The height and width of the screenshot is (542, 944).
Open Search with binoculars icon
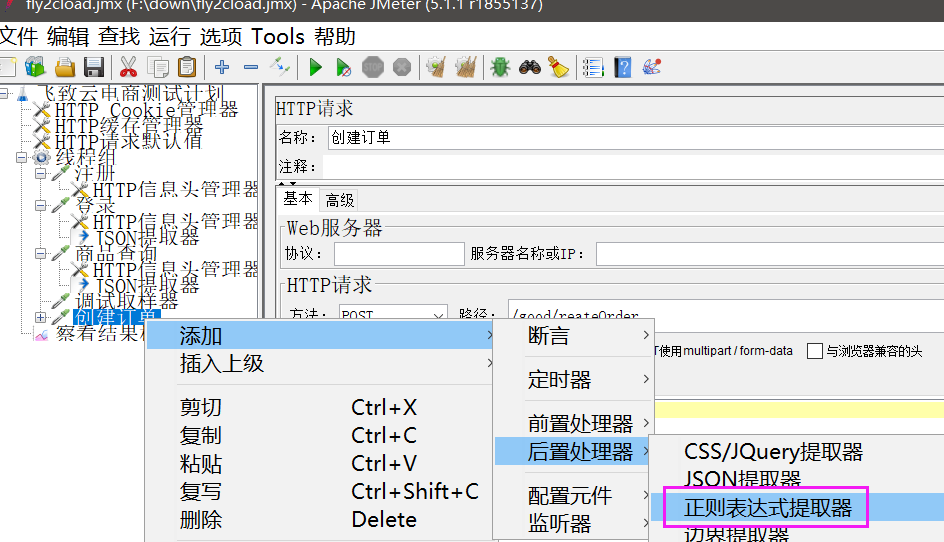tap(530, 67)
